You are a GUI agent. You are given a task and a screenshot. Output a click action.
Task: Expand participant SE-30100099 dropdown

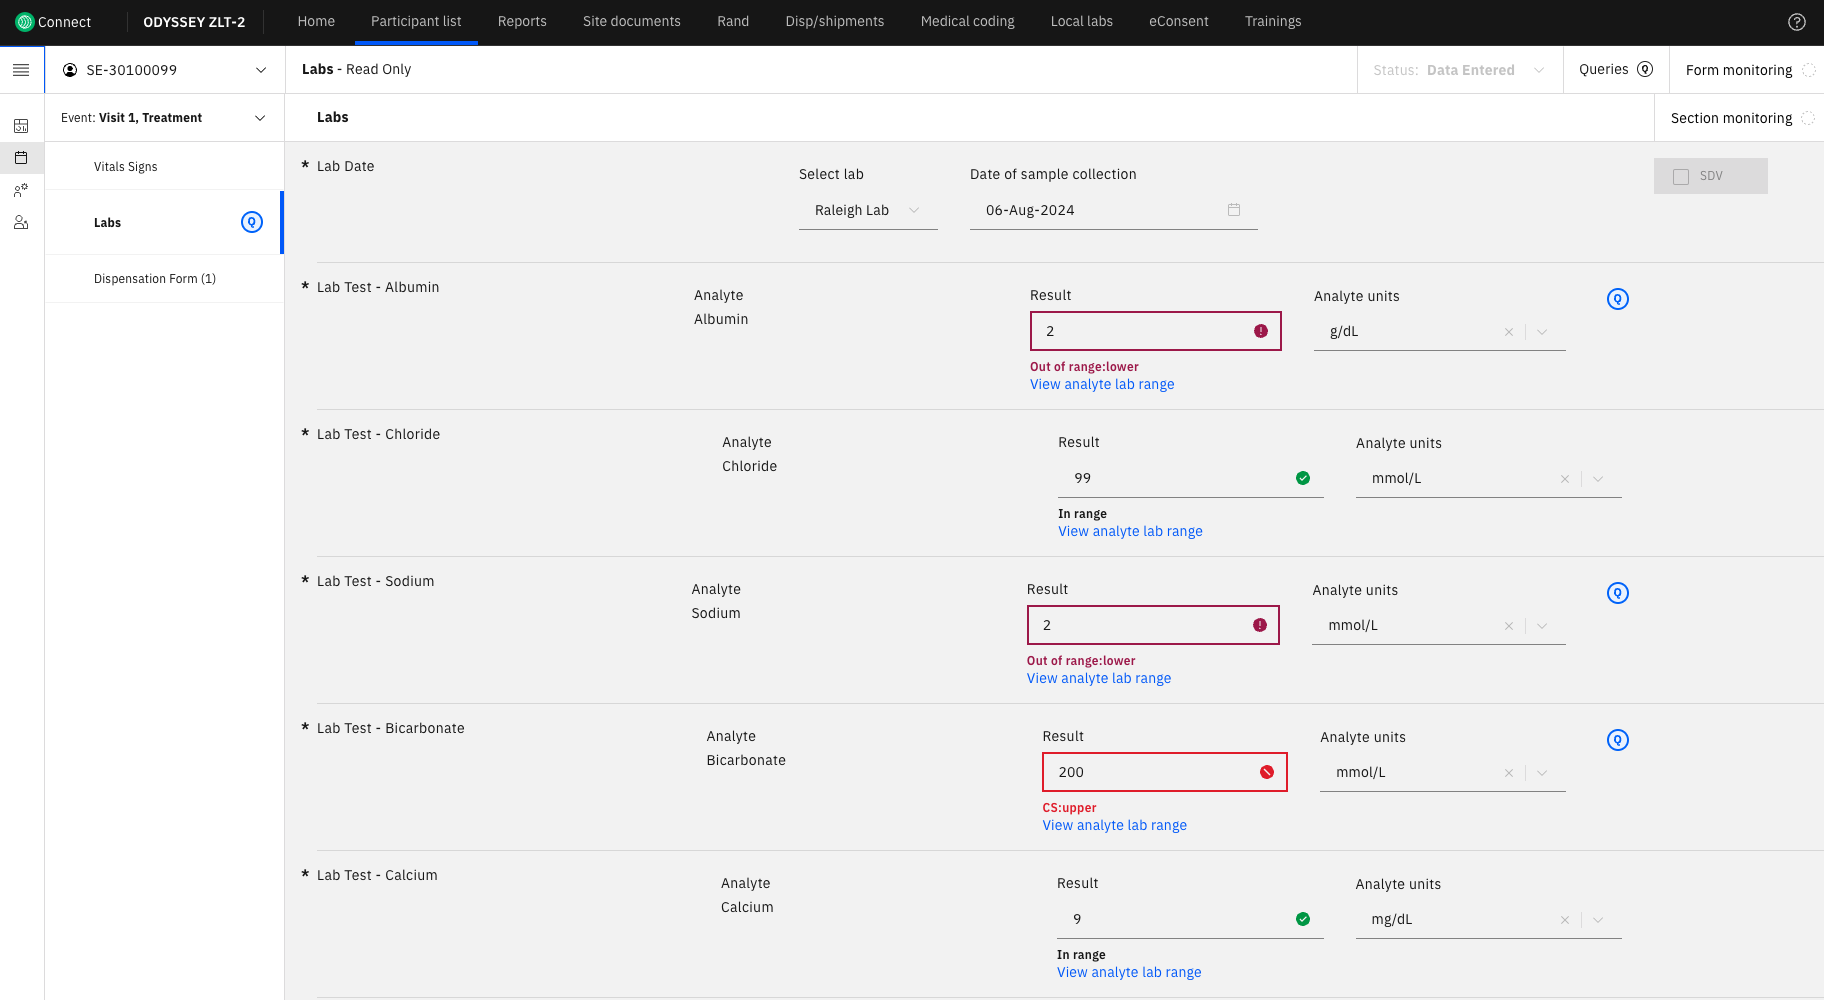click(261, 70)
